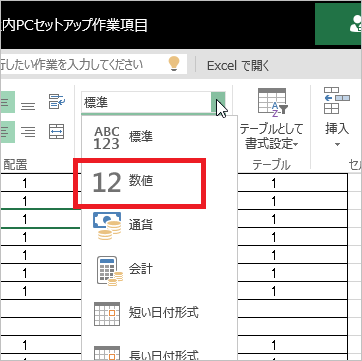Viewport: 362px width, 361px height.
Task: Choose the 通貨 currency format
Action: [x=159, y=225]
